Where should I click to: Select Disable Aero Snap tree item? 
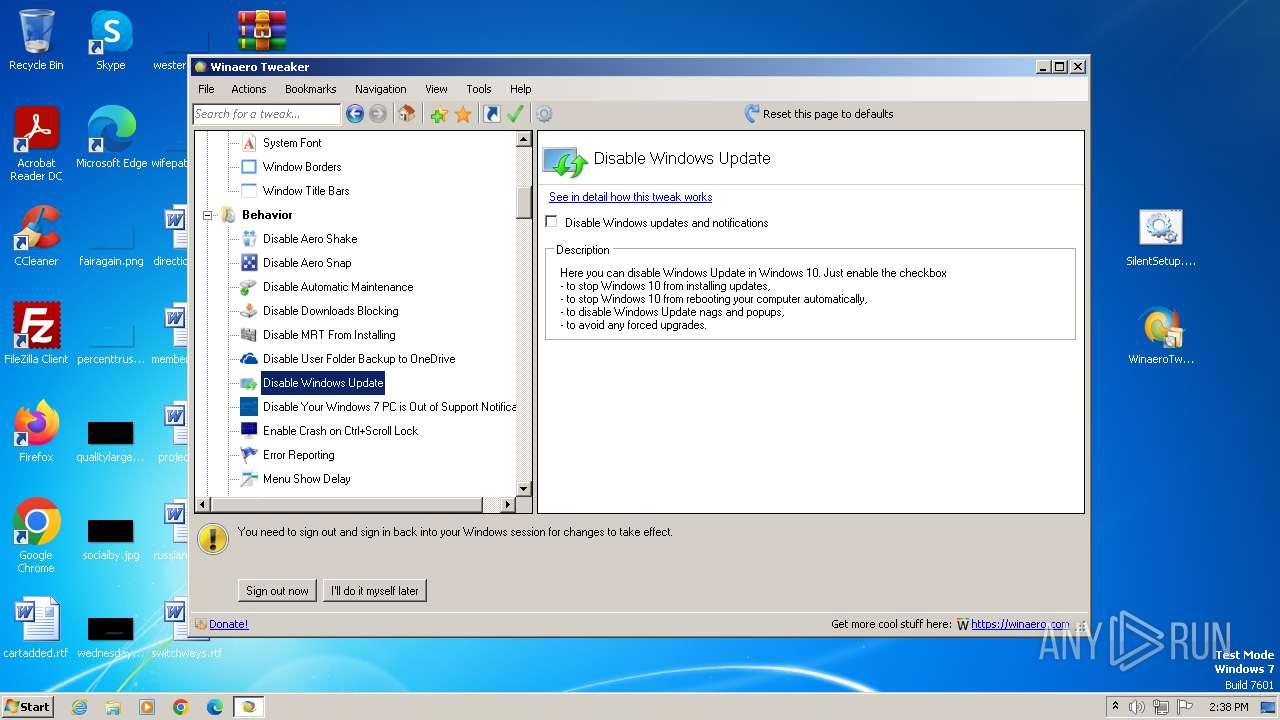click(307, 263)
